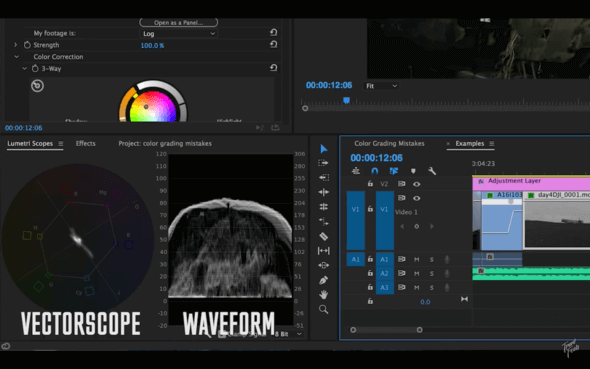Switch to the Lumetri Scopes tab
Screen dimensions: 590x369
[30, 143]
